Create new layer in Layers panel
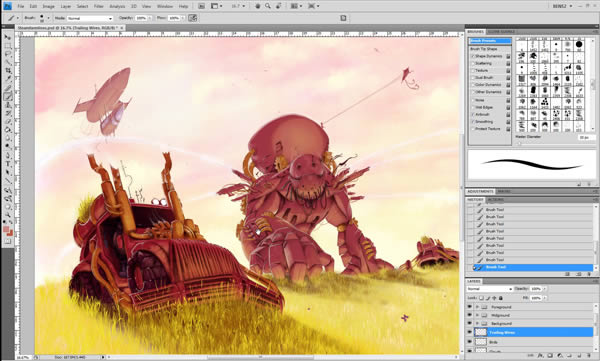600x361 pixels. [580, 356]
